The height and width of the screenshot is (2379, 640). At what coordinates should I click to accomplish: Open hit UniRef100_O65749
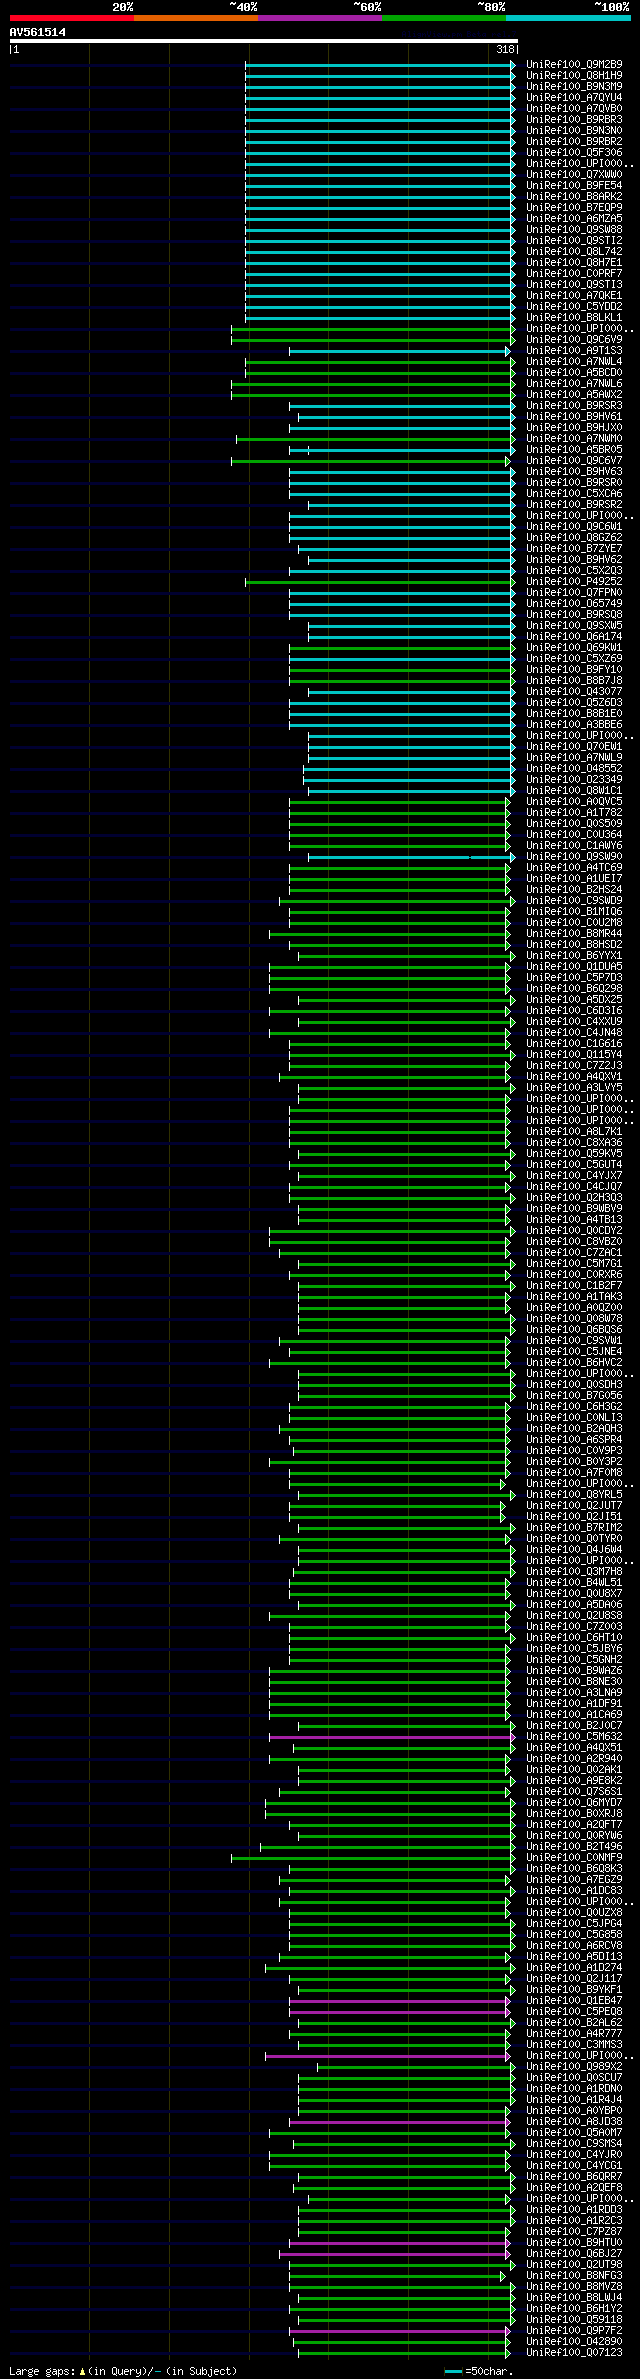click(574, 604)
